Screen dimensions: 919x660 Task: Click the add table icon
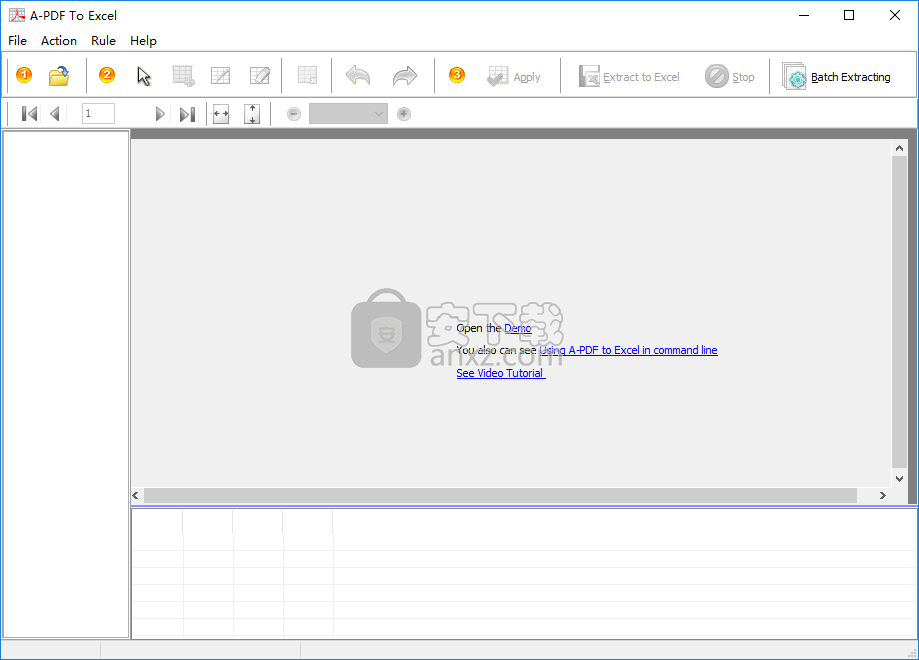point(183,76)
